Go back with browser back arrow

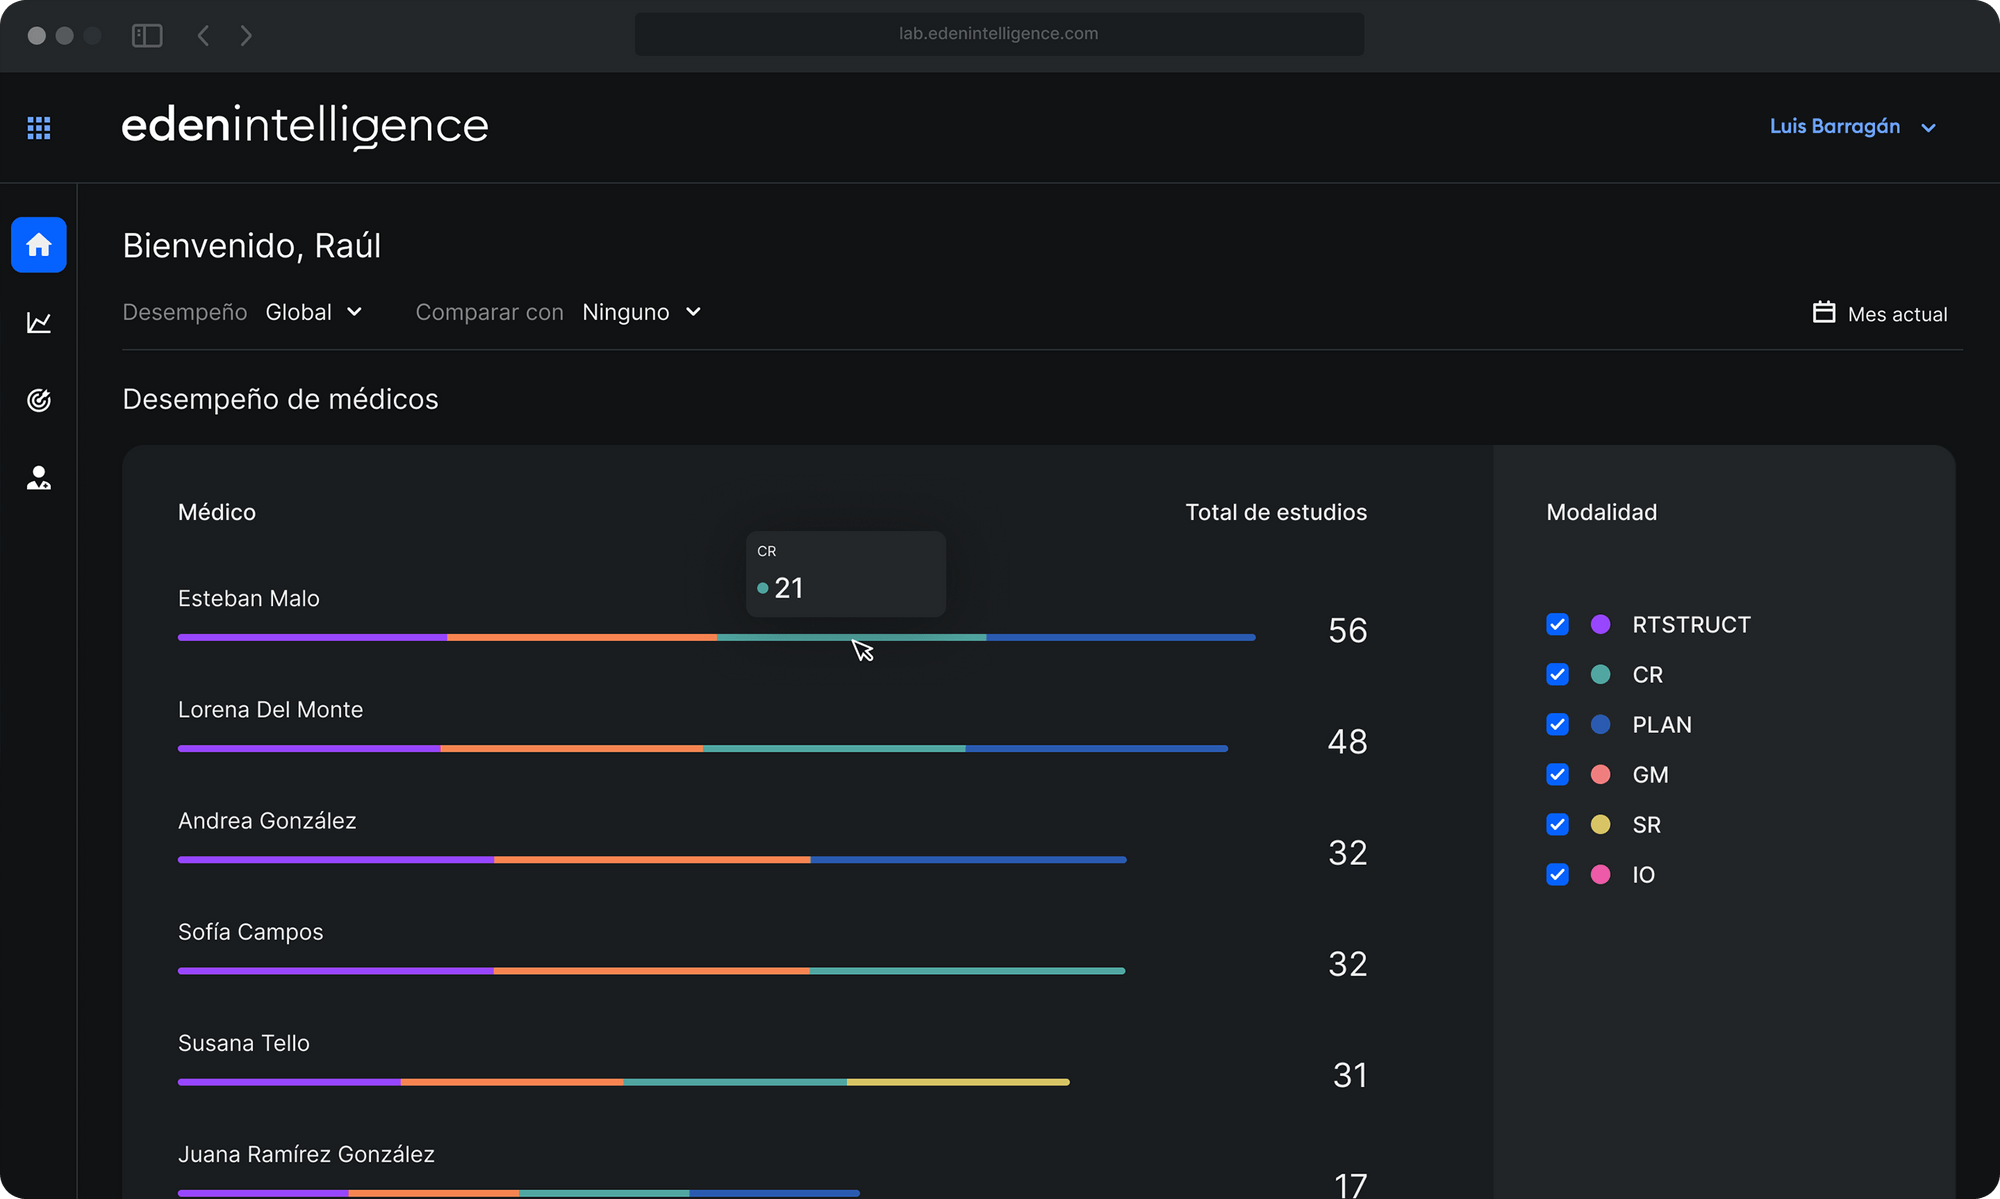coord(203,36)
